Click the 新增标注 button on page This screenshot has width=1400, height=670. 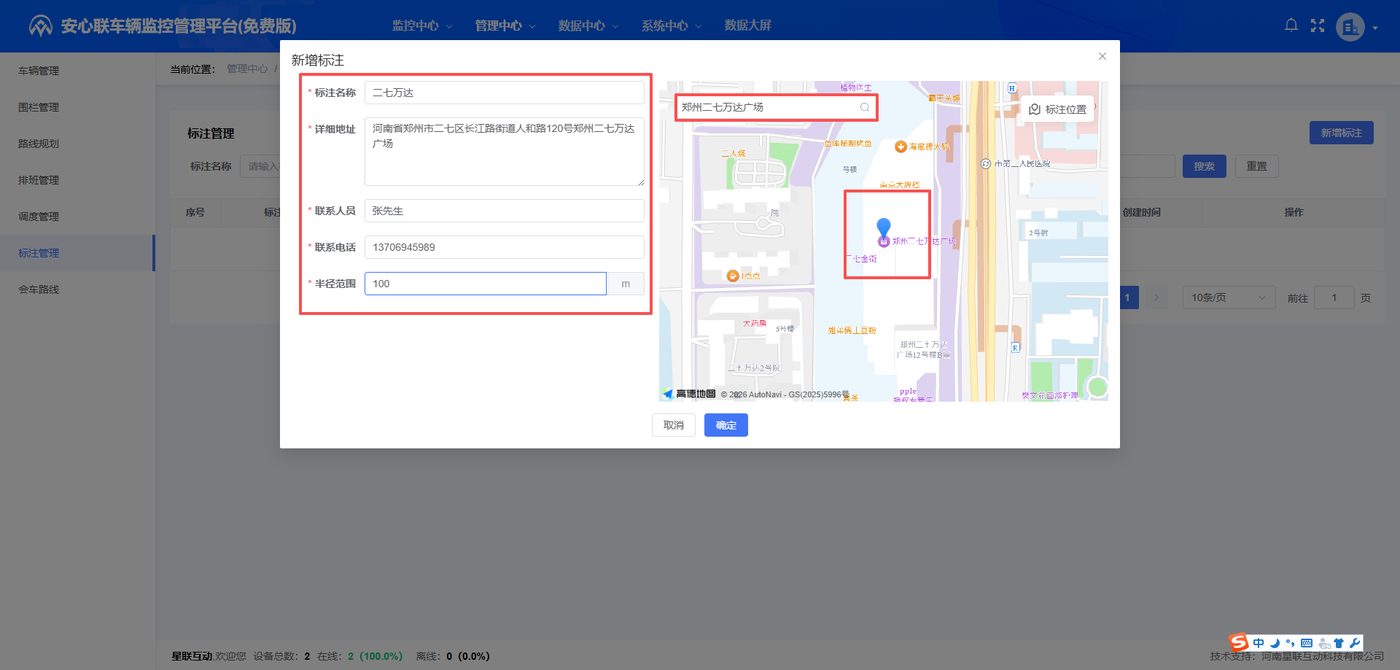1341,133
